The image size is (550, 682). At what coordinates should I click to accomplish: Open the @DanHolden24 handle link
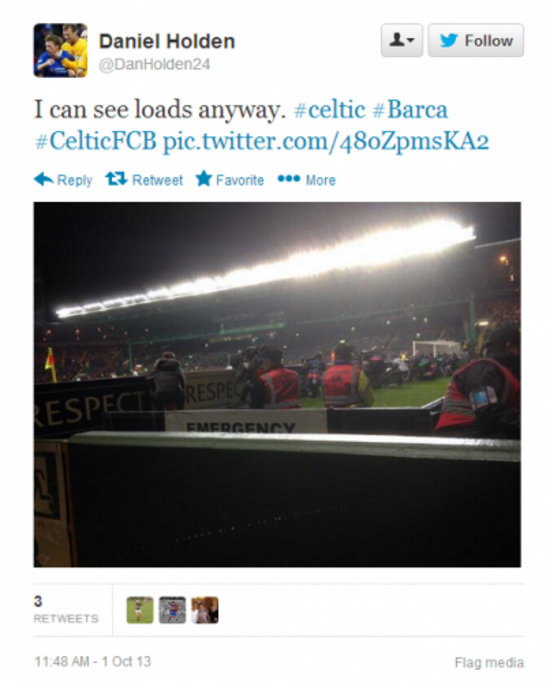click(155, 64)
